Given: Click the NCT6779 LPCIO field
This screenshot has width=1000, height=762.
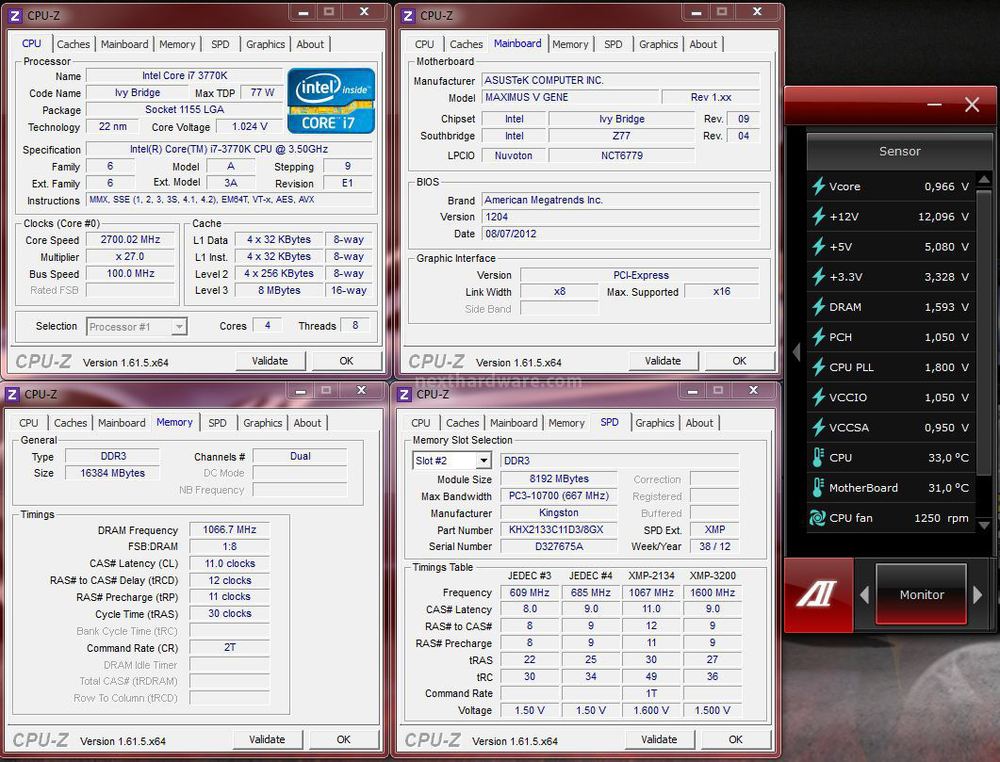Looking at the screenshot, I should pyautogui.click(x=621, y=156).
